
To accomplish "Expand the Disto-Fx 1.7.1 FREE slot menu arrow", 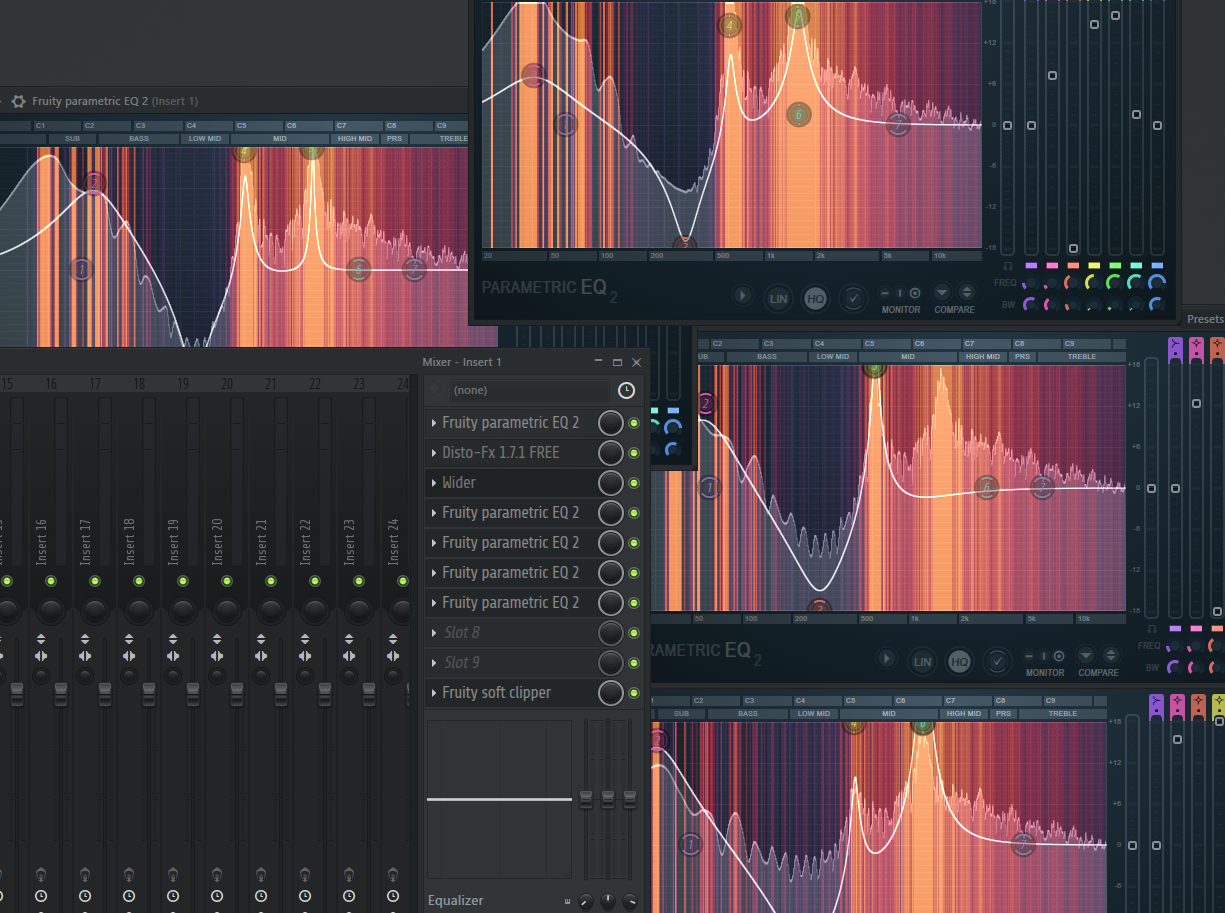I will coord(434,453).
